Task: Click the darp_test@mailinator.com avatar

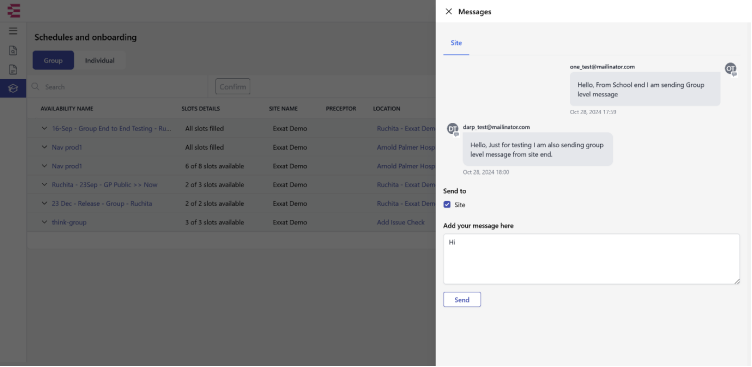Action: pos(453,129)
